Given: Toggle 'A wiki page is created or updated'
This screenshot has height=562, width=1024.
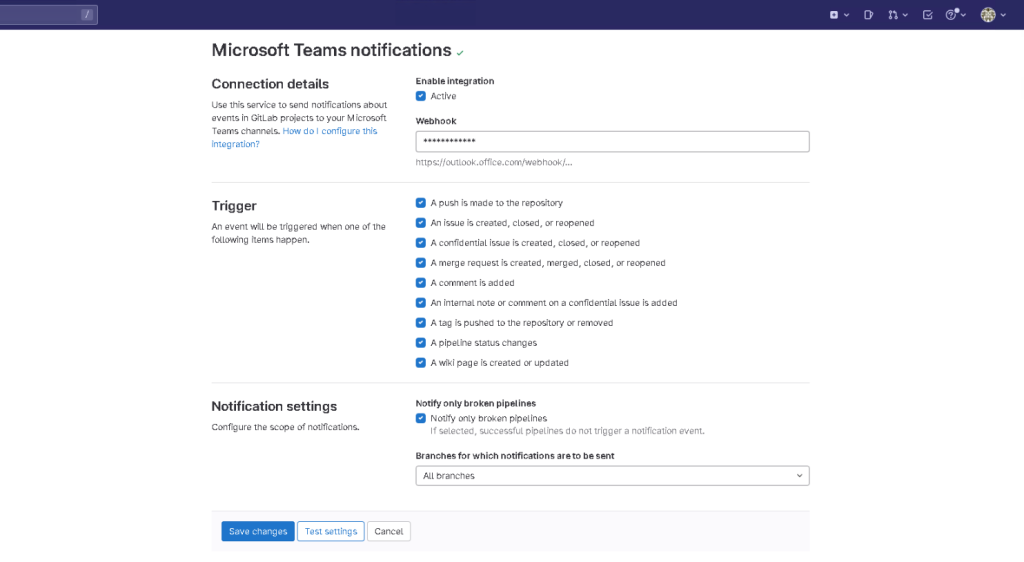Looking at the screenshot, I should (x=421, y=363).
